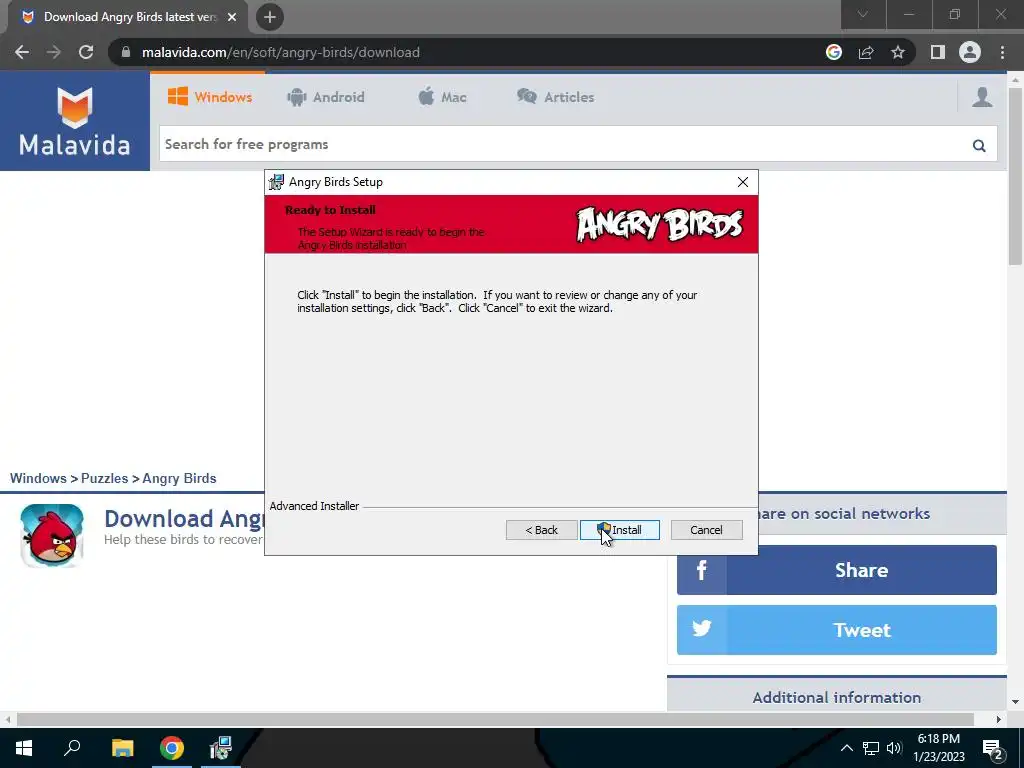Cancel the Angry Birds setup
Screen dimensions: 1024x768
click(x=707, y=530)
